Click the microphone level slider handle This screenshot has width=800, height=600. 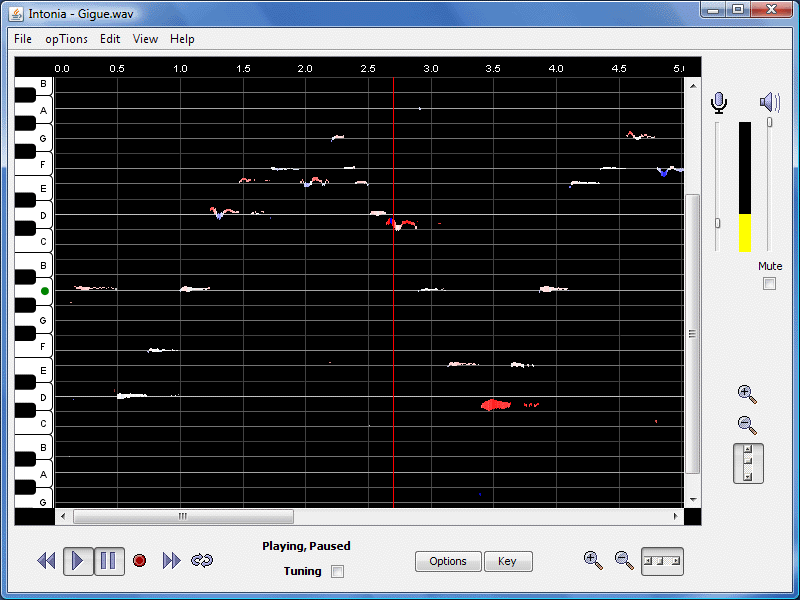pyautogui.click(x=718, y=223)
